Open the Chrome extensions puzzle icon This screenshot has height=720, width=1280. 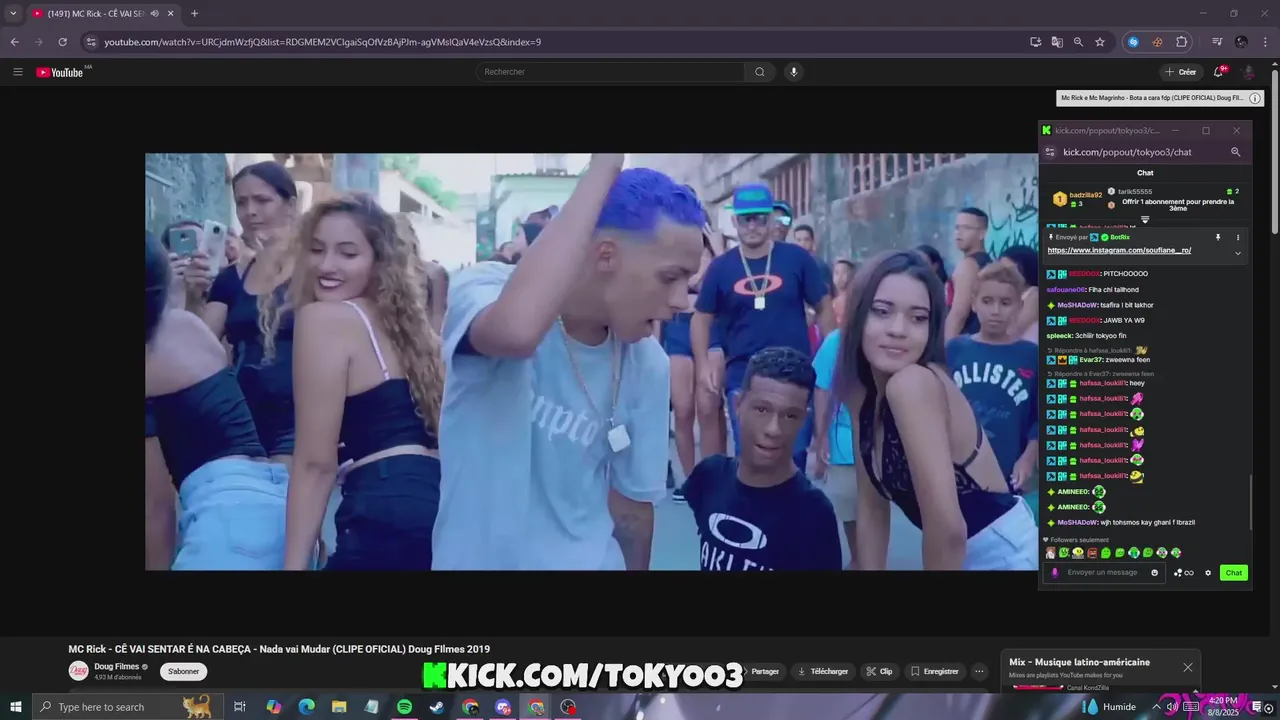(x=1181, y=42)
